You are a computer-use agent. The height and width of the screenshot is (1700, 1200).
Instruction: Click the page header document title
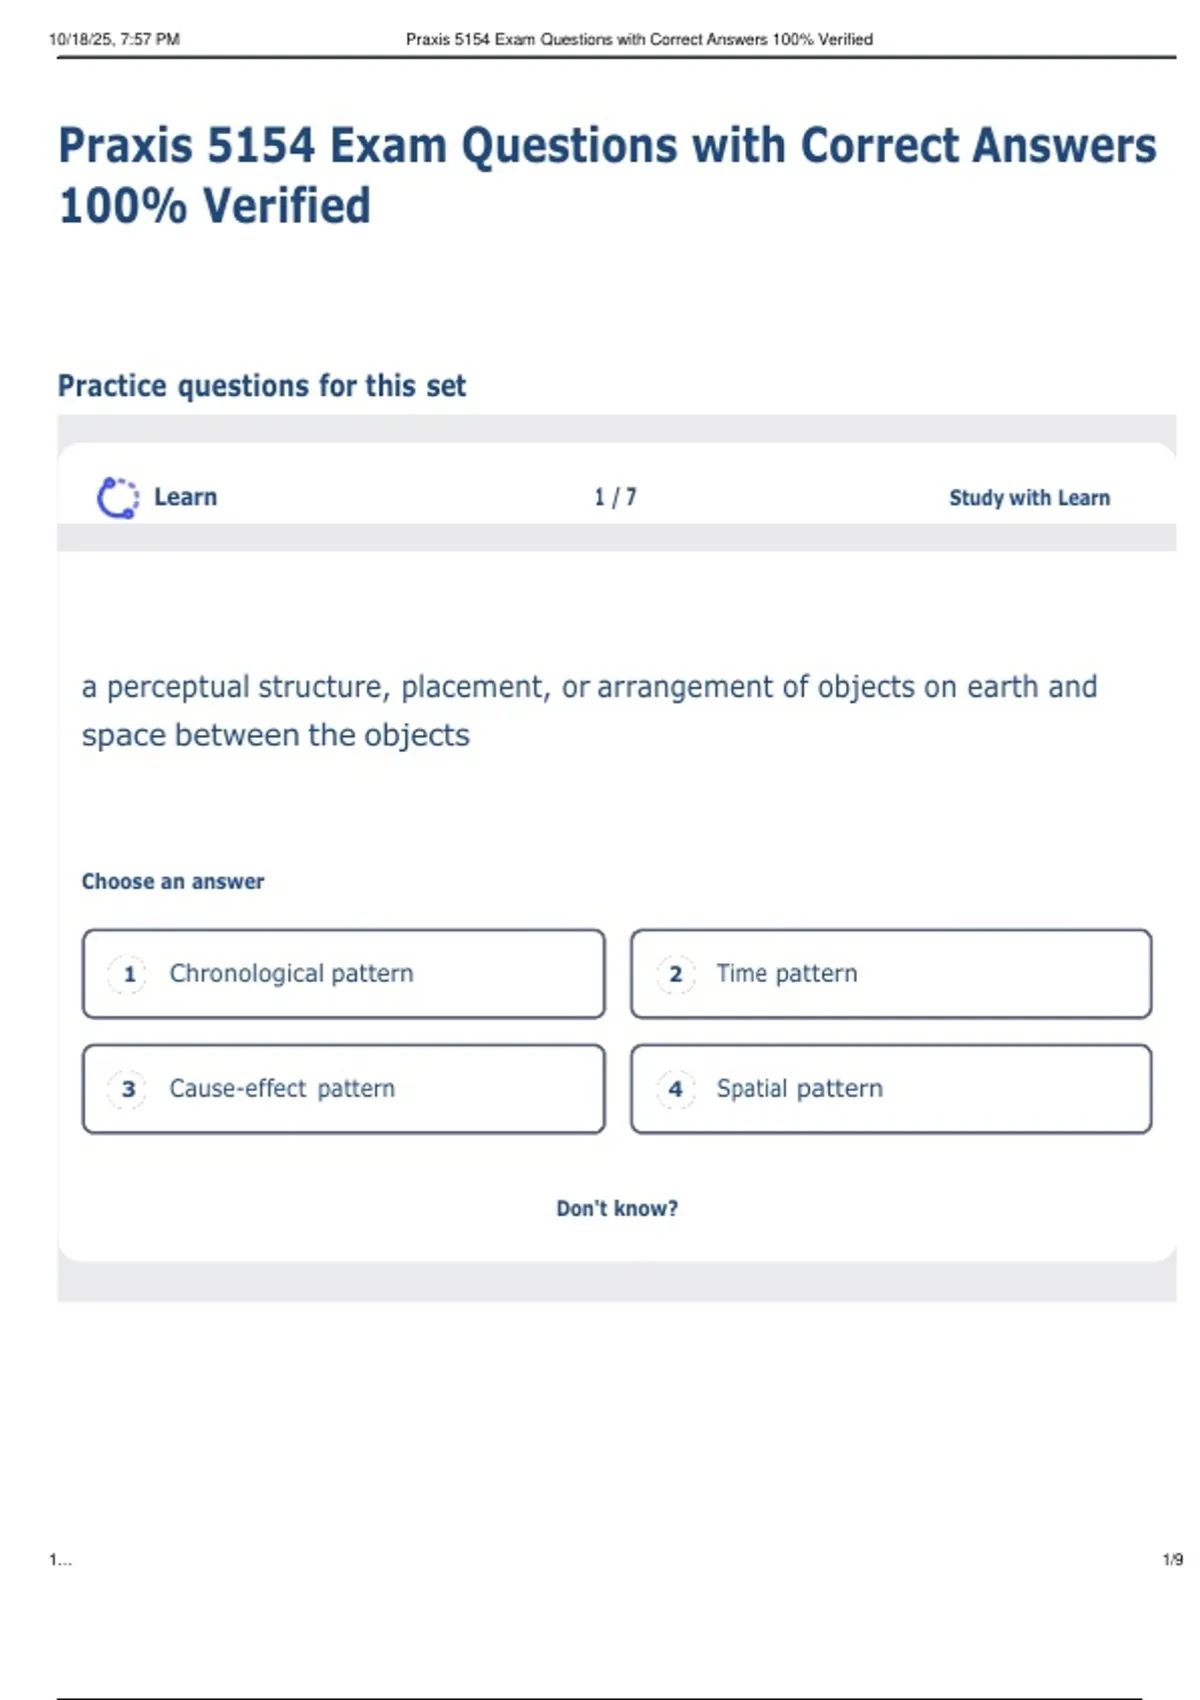pos(639,40)
